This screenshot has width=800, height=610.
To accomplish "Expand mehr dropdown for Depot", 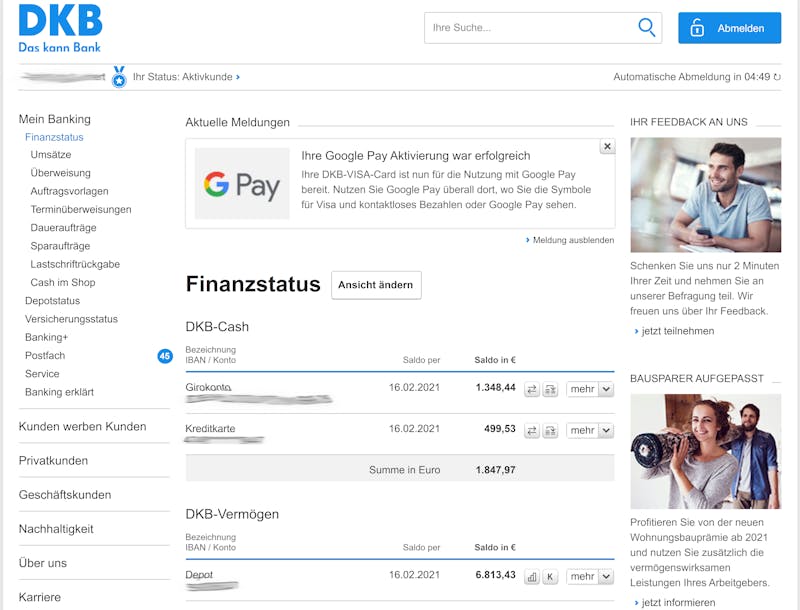I will point(590,576).
